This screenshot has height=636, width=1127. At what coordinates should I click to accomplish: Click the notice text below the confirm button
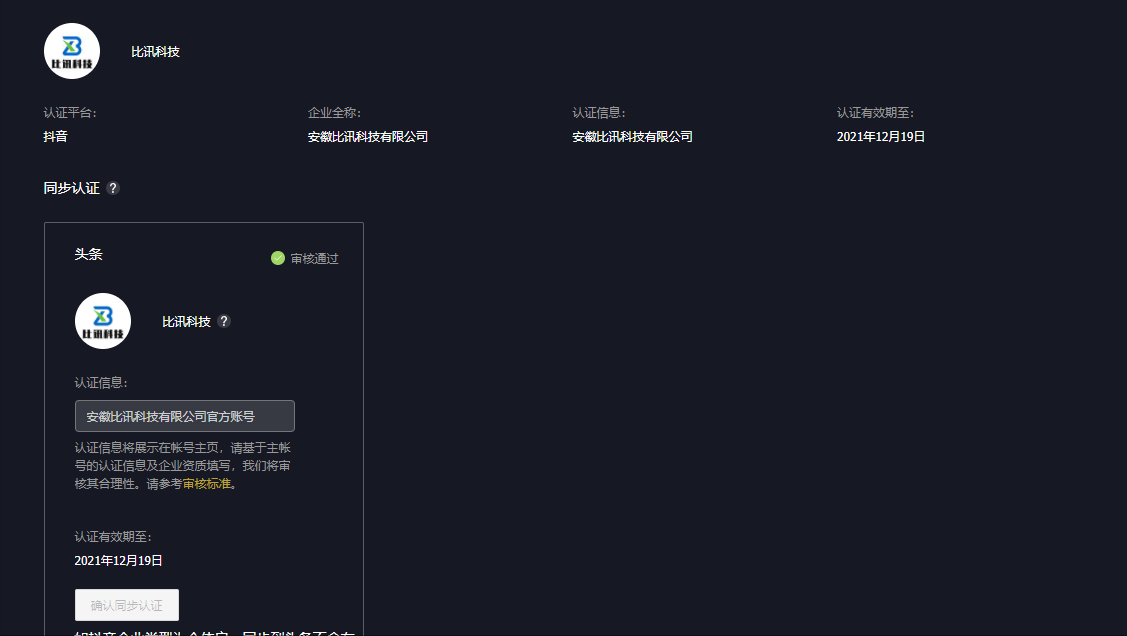pyautogui.click(x=200, y=632)
